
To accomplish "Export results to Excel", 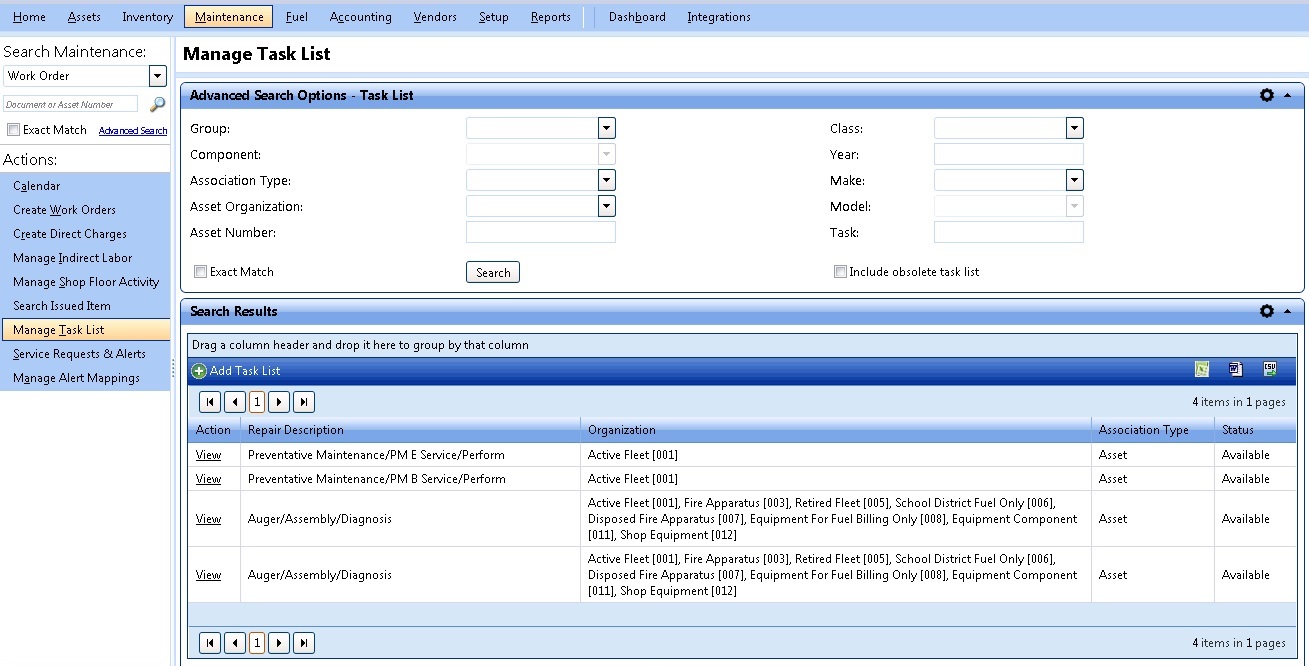I will [1202, 370].
